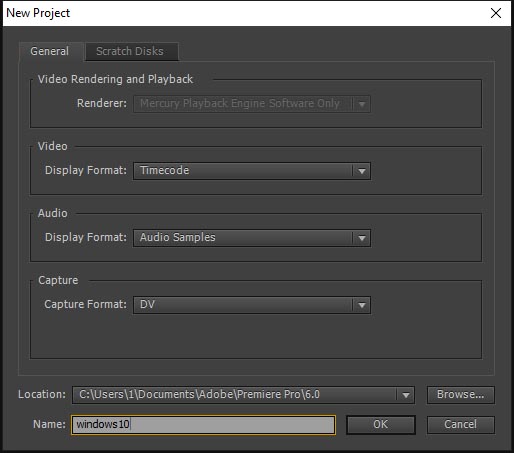
Task: Select the General tab
Action: (x=50, y=51)
